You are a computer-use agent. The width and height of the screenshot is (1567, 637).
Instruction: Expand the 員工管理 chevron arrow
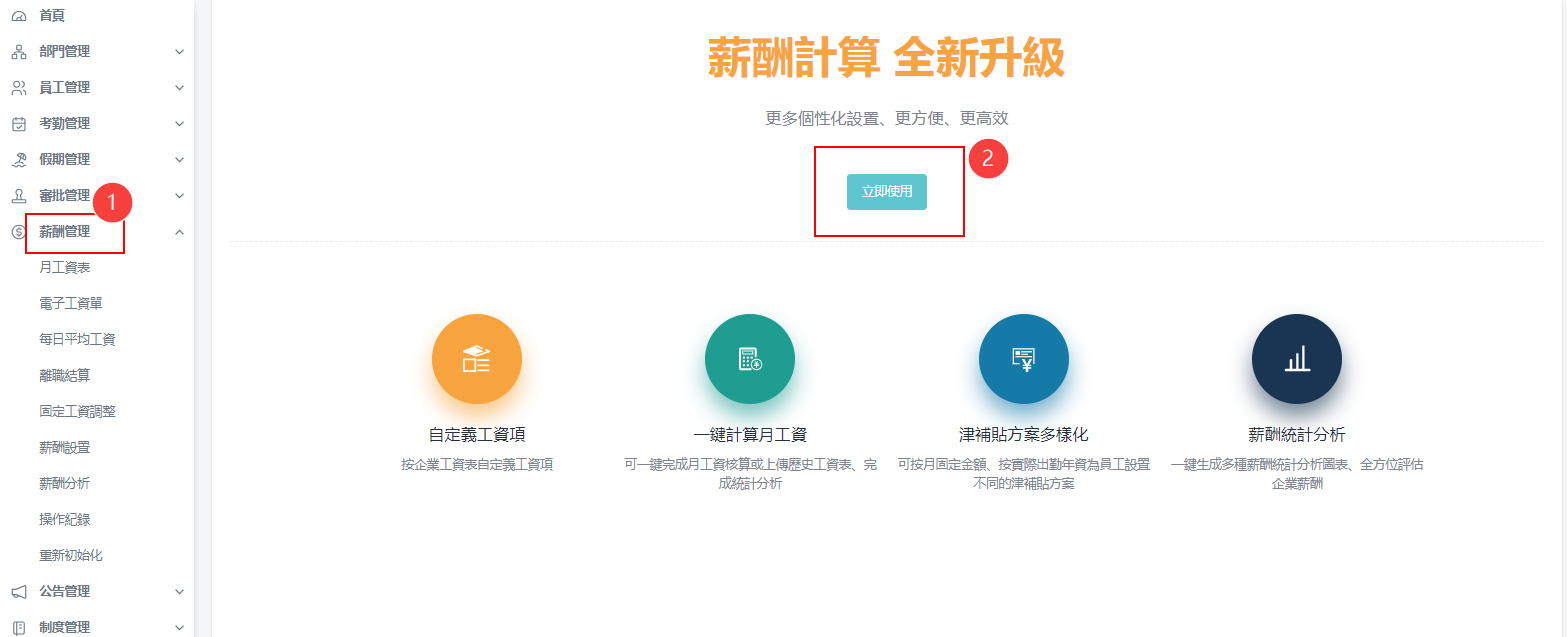coord(179,88)
